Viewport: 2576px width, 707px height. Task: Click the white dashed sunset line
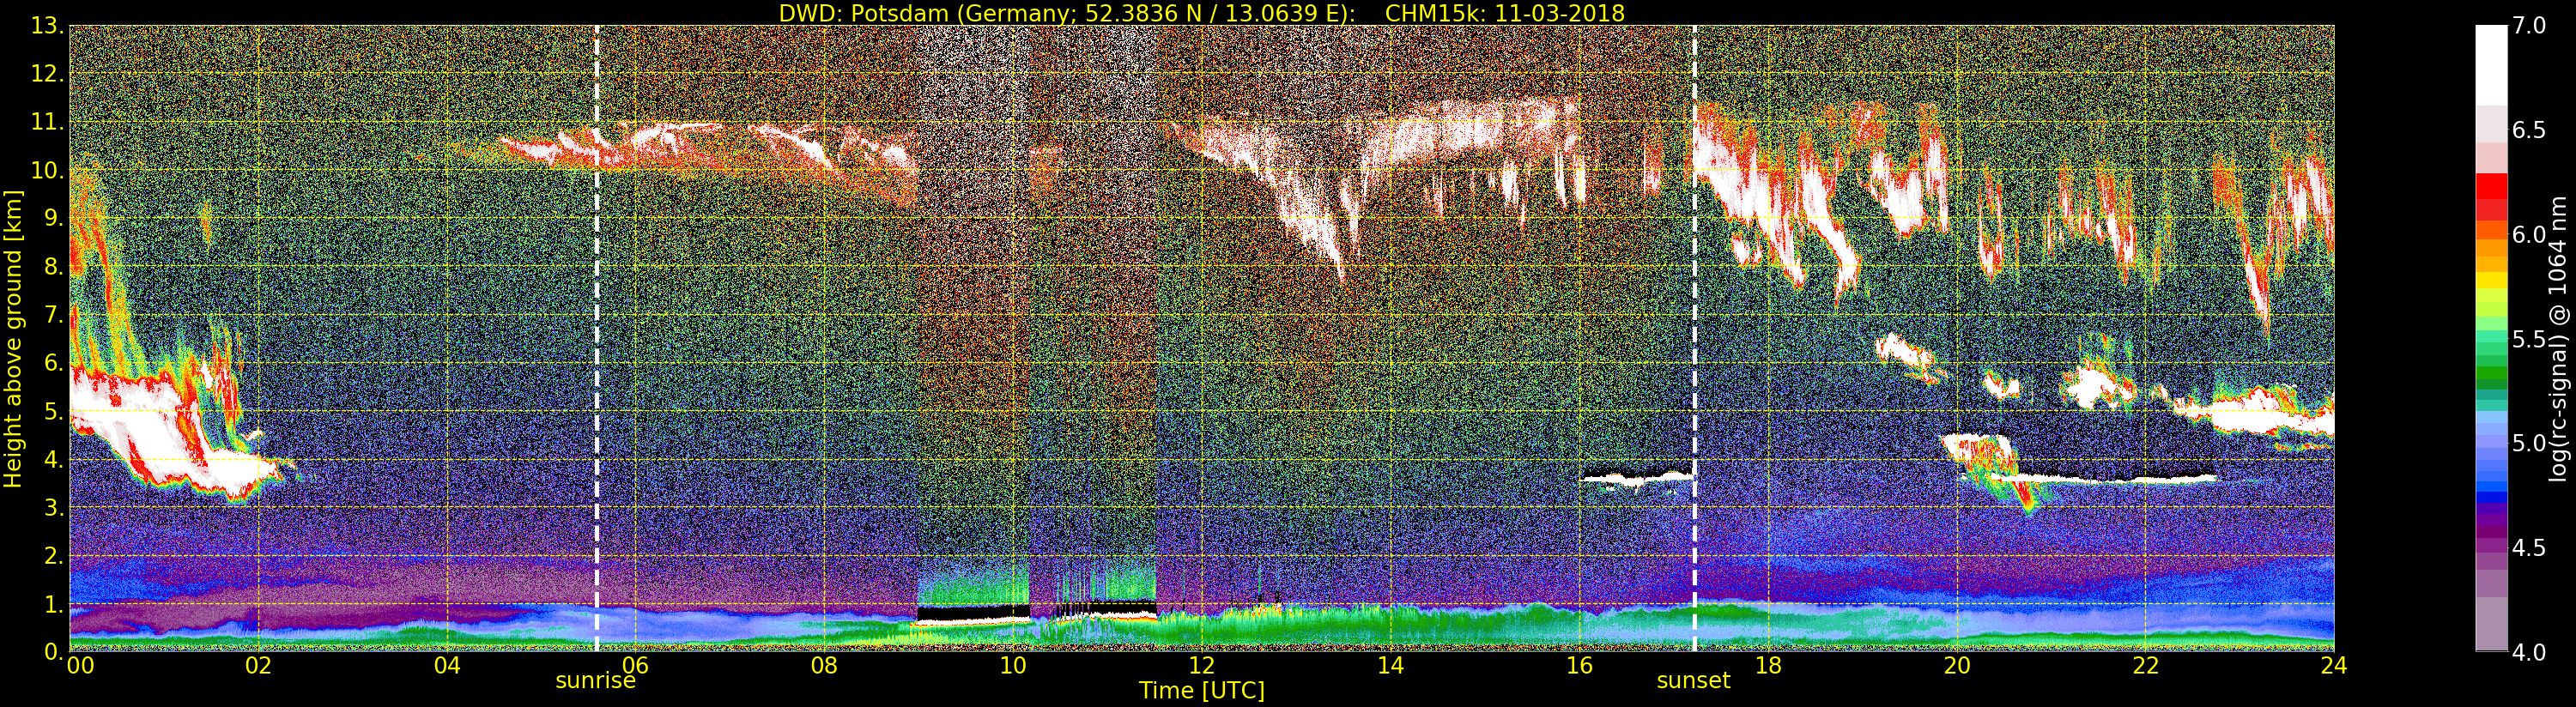(1695, 300)
